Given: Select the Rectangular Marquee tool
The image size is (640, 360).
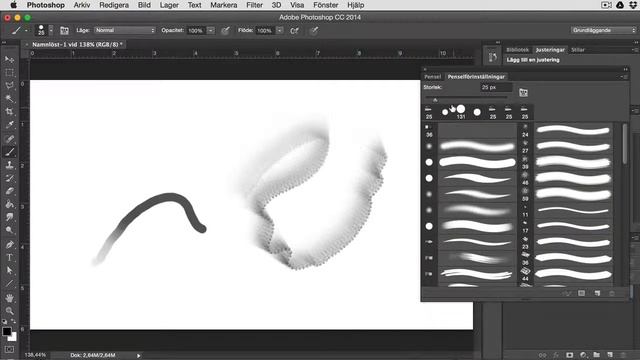Looking at the screenshot, I should click(x=9, y=73).
